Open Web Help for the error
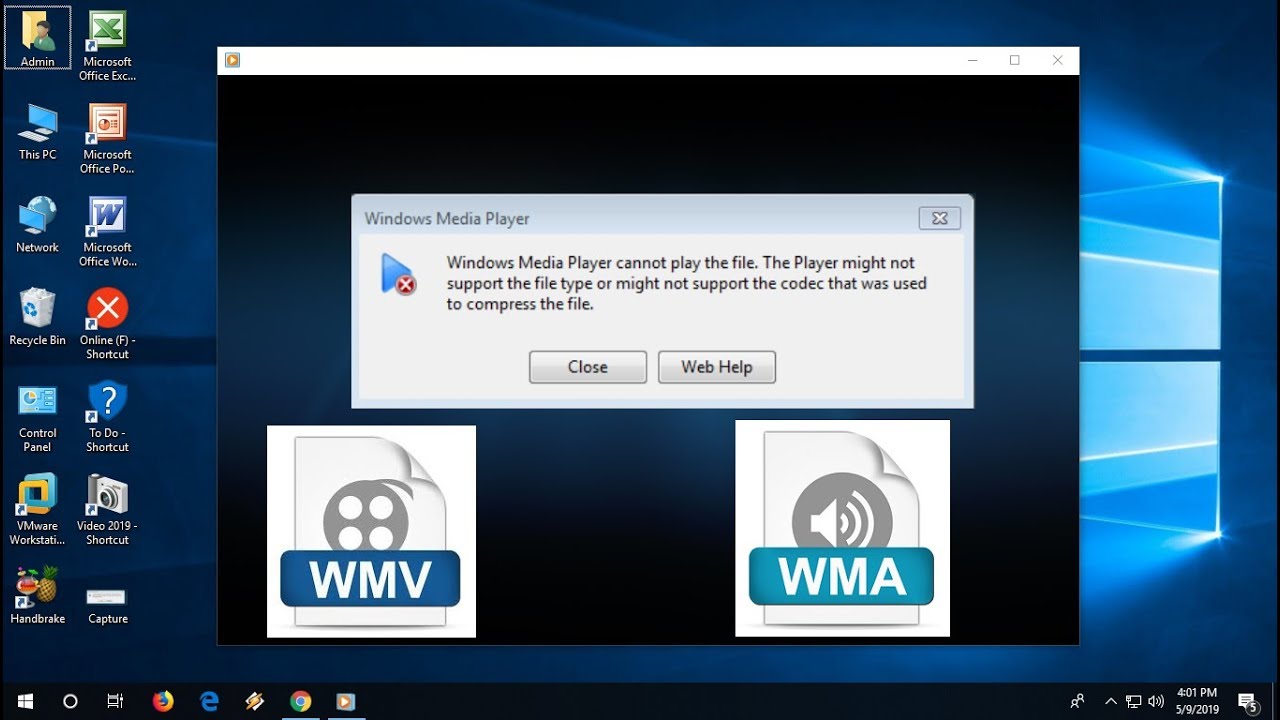Screen dimensions: 1280x720 (717, 367)
